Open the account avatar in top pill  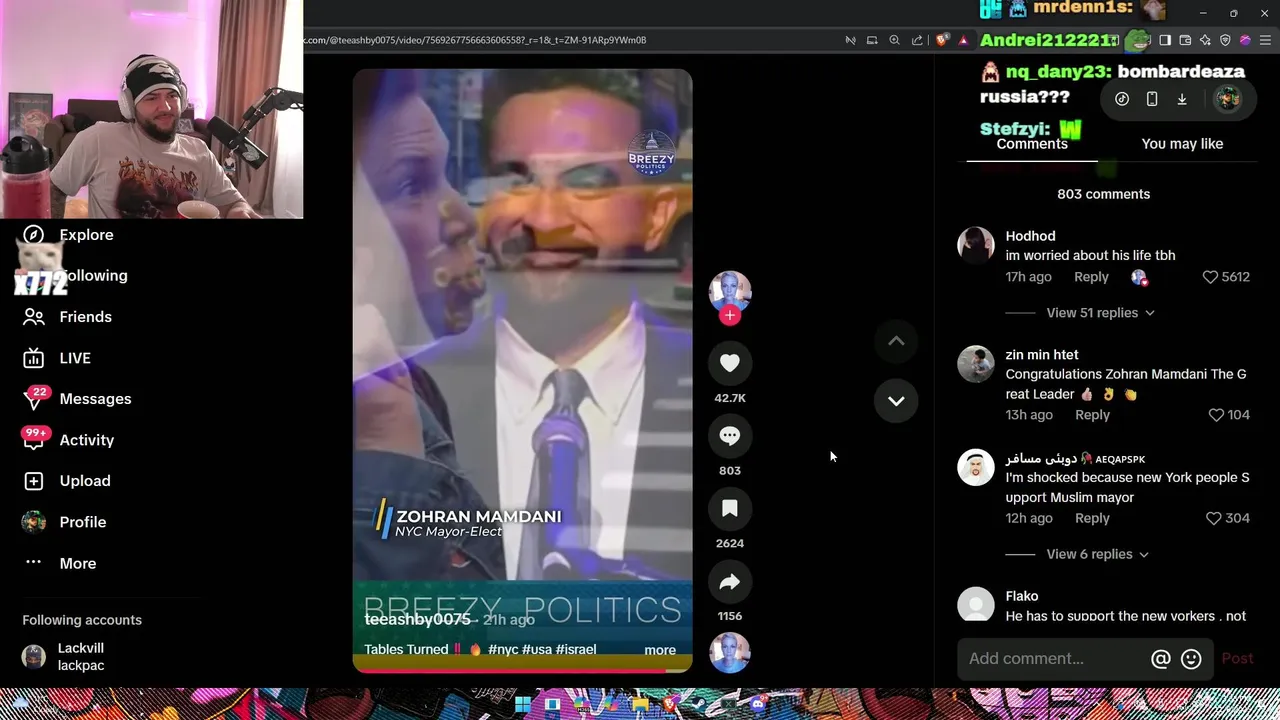[x=1227, y=99]
